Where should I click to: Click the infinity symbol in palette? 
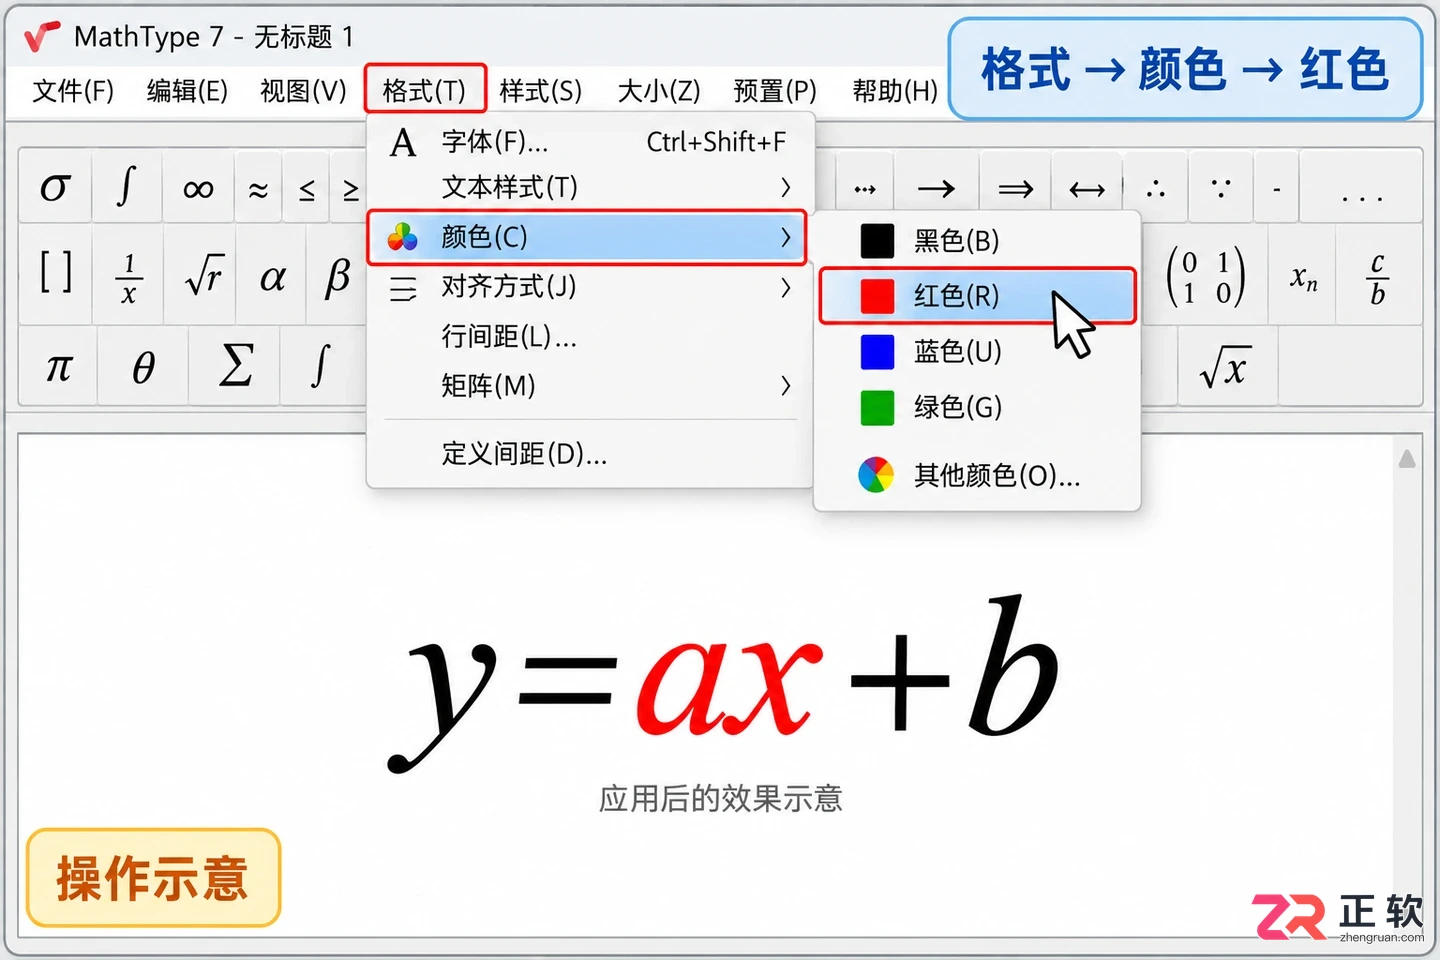coord(198,187)
